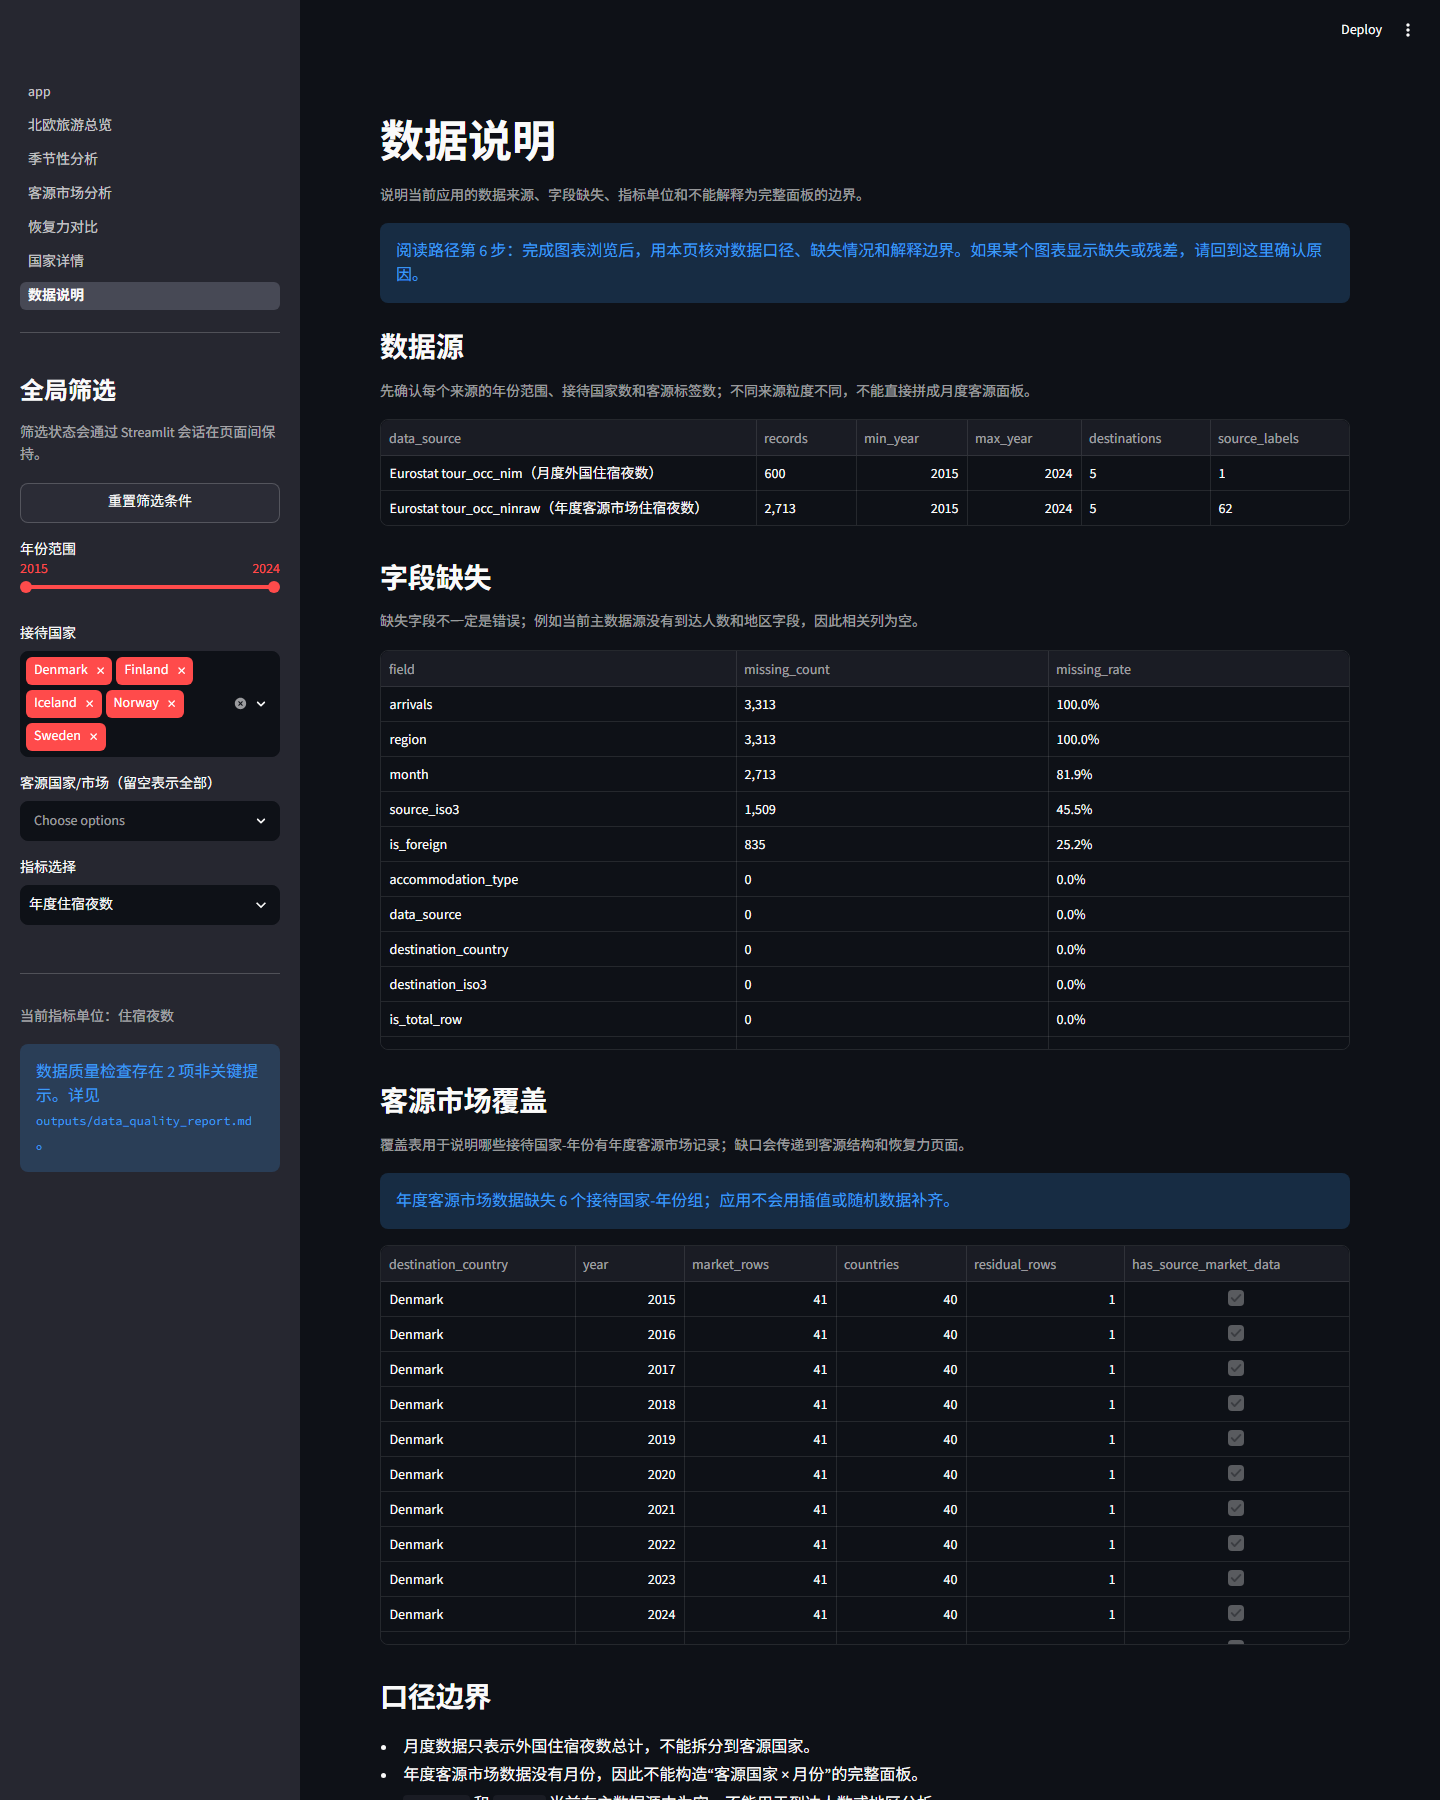Sort by the missing_rate column header
The width and height of the screenshot is (1440, 1800).
tap(1198, 669)
